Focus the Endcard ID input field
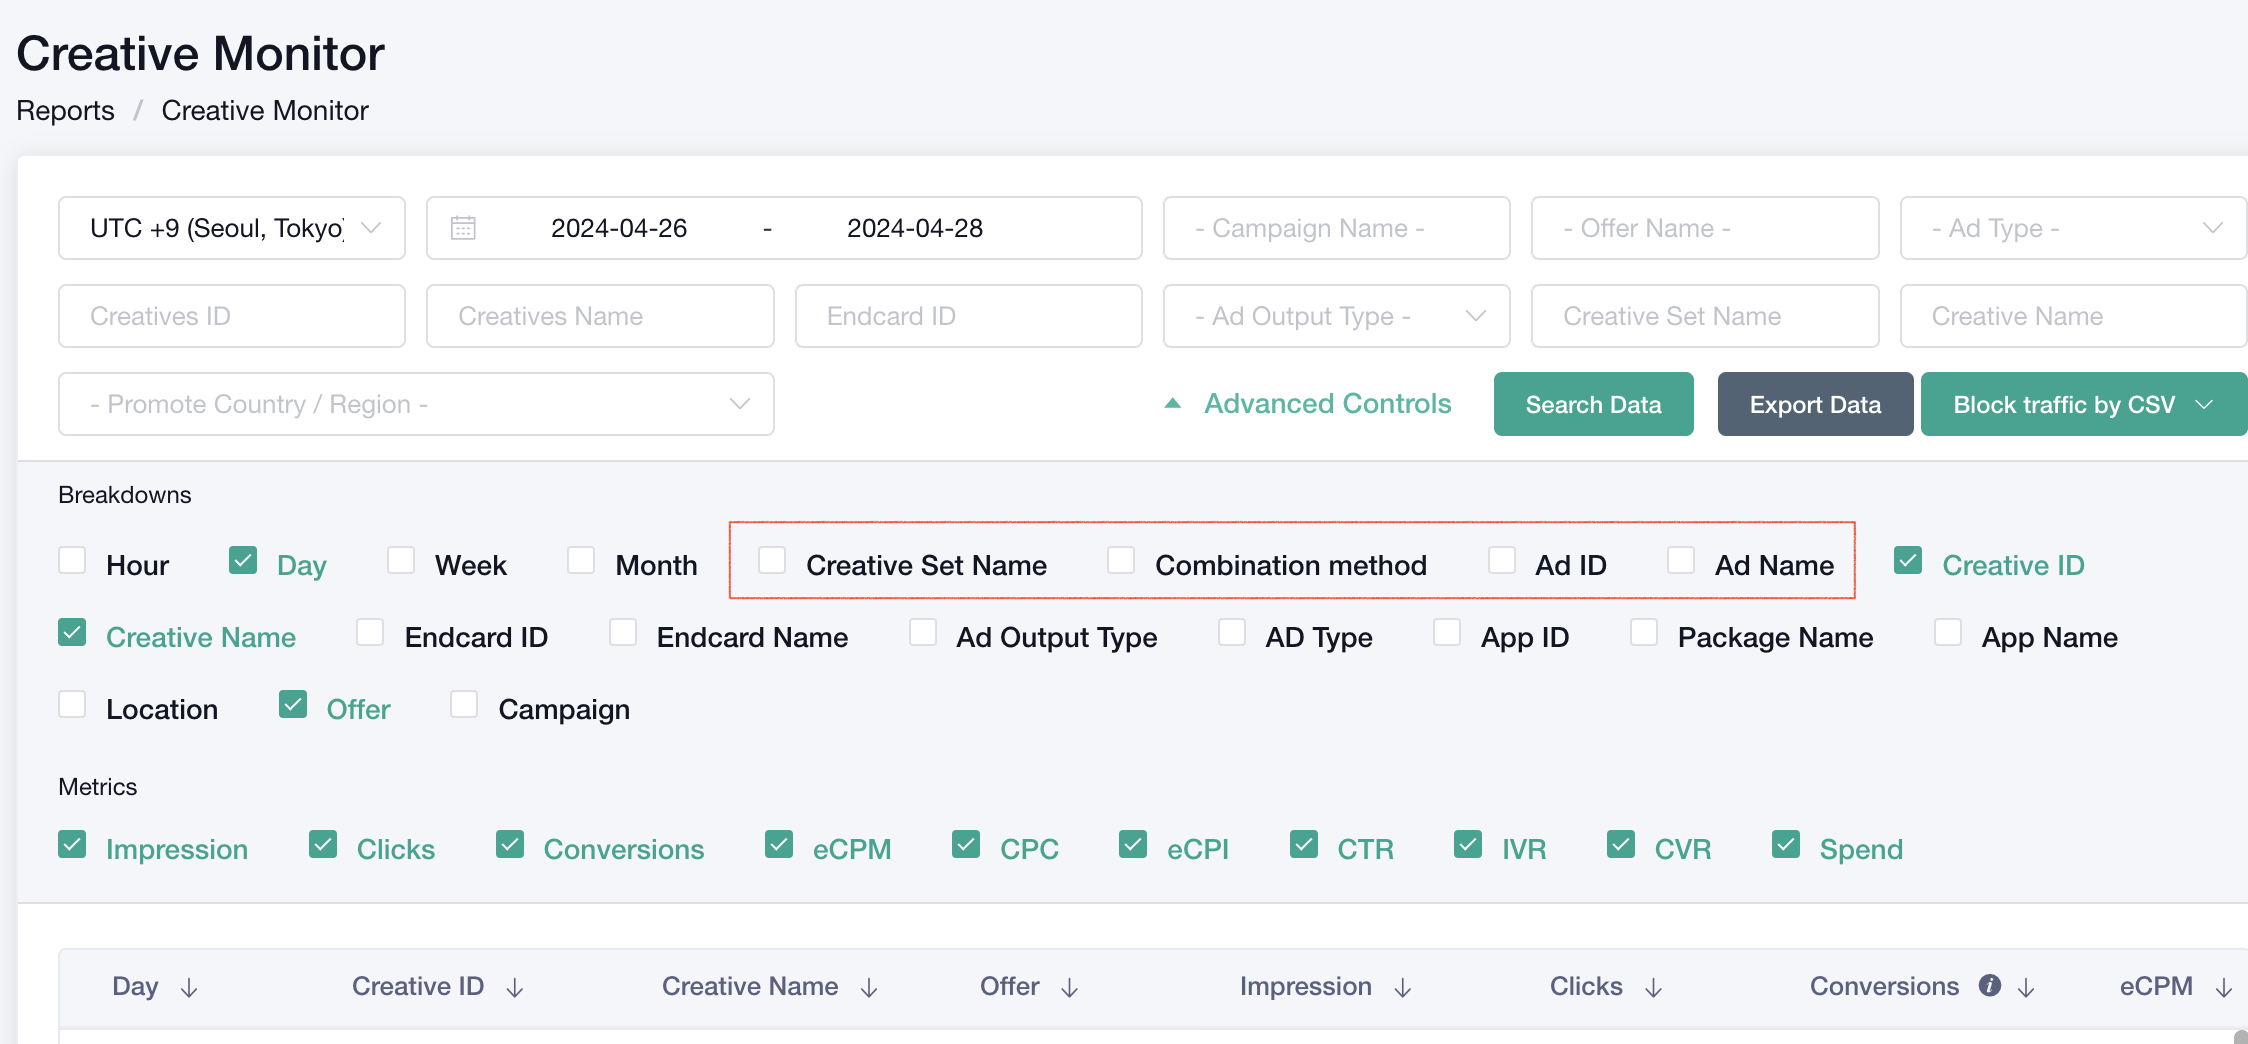 point(969,316)
